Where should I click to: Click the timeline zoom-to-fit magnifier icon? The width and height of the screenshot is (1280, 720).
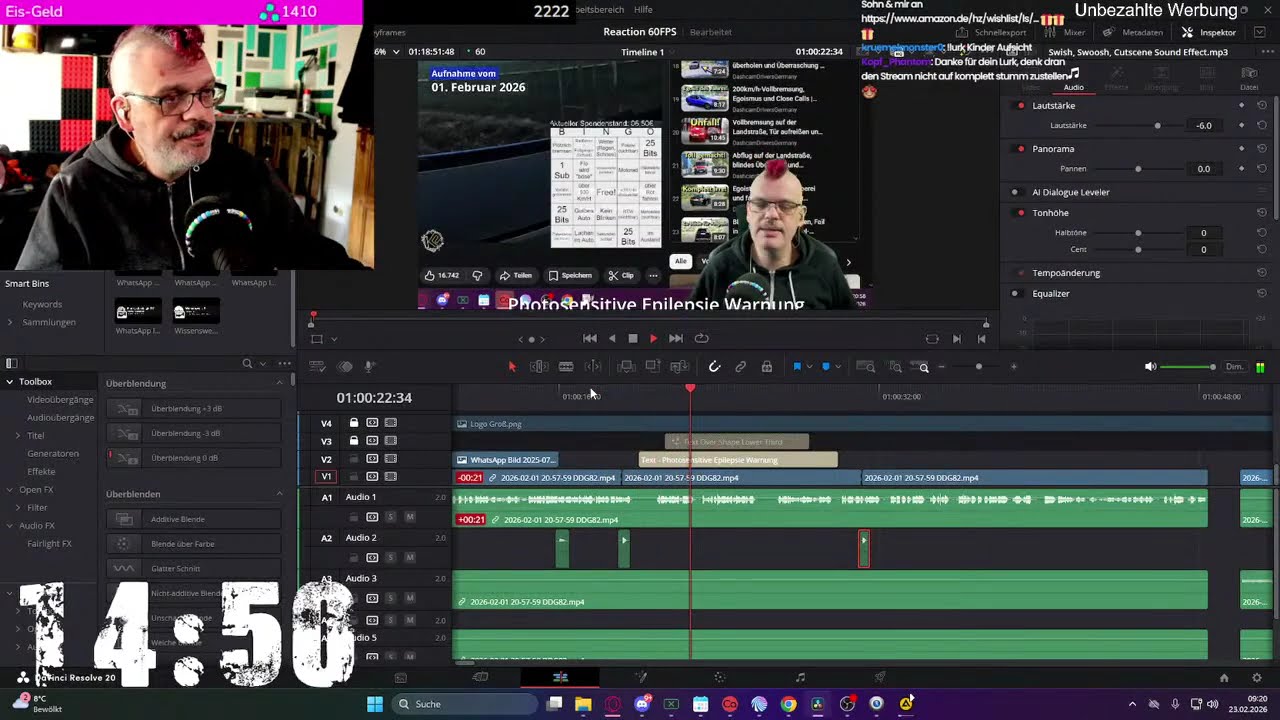click(x=866, y=367)
